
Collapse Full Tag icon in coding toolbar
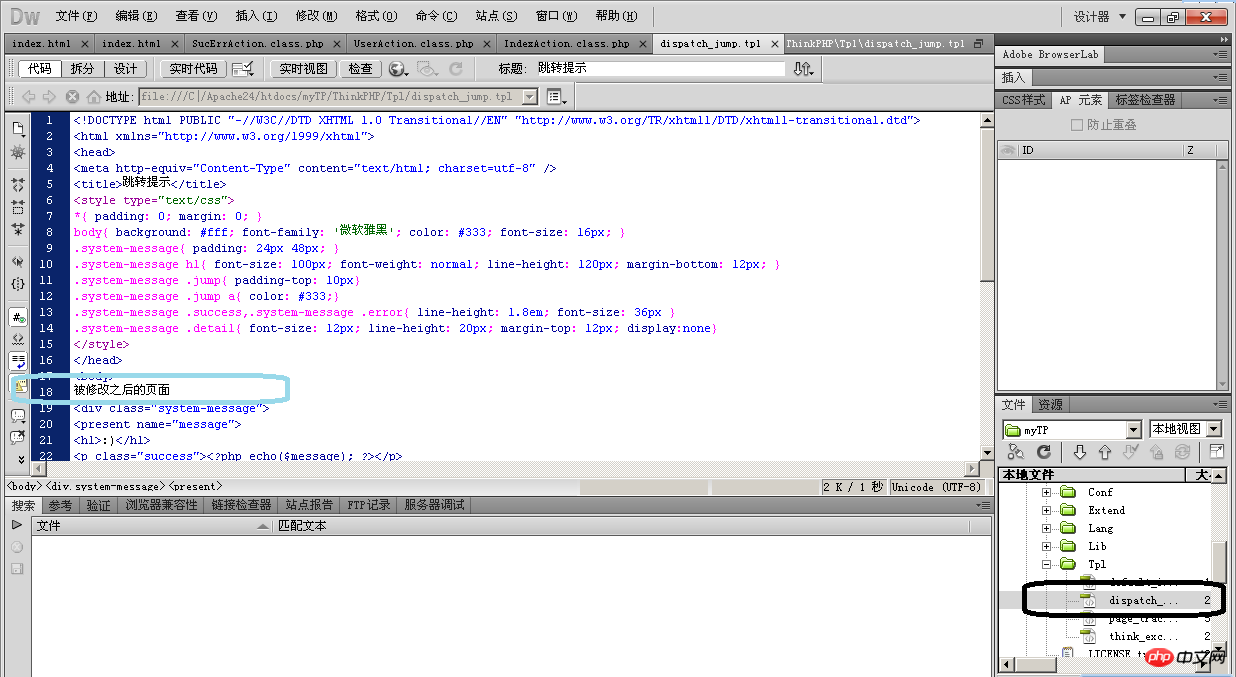click(18, 185)
